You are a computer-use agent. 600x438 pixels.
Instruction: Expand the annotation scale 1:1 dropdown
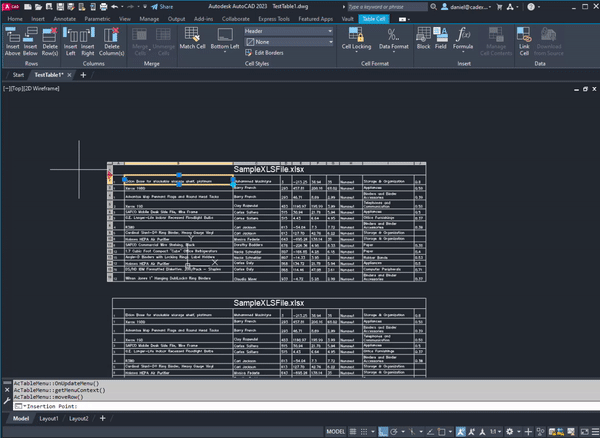click(495, 431)
